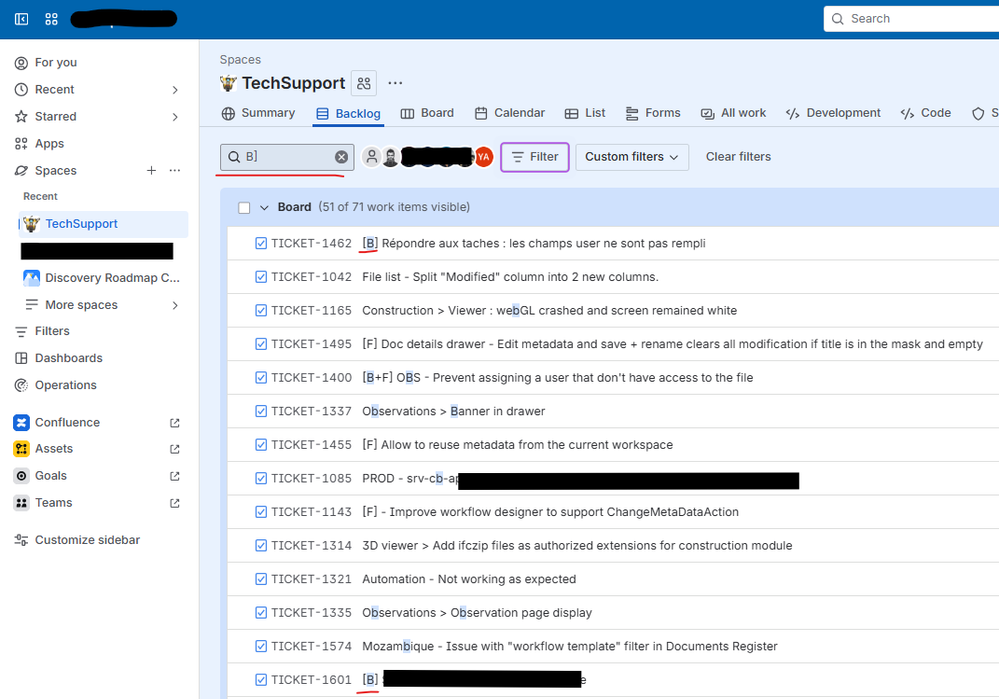
Task: Click the Clear filters link
Action: pyautogui.click(x=738, y=156)
